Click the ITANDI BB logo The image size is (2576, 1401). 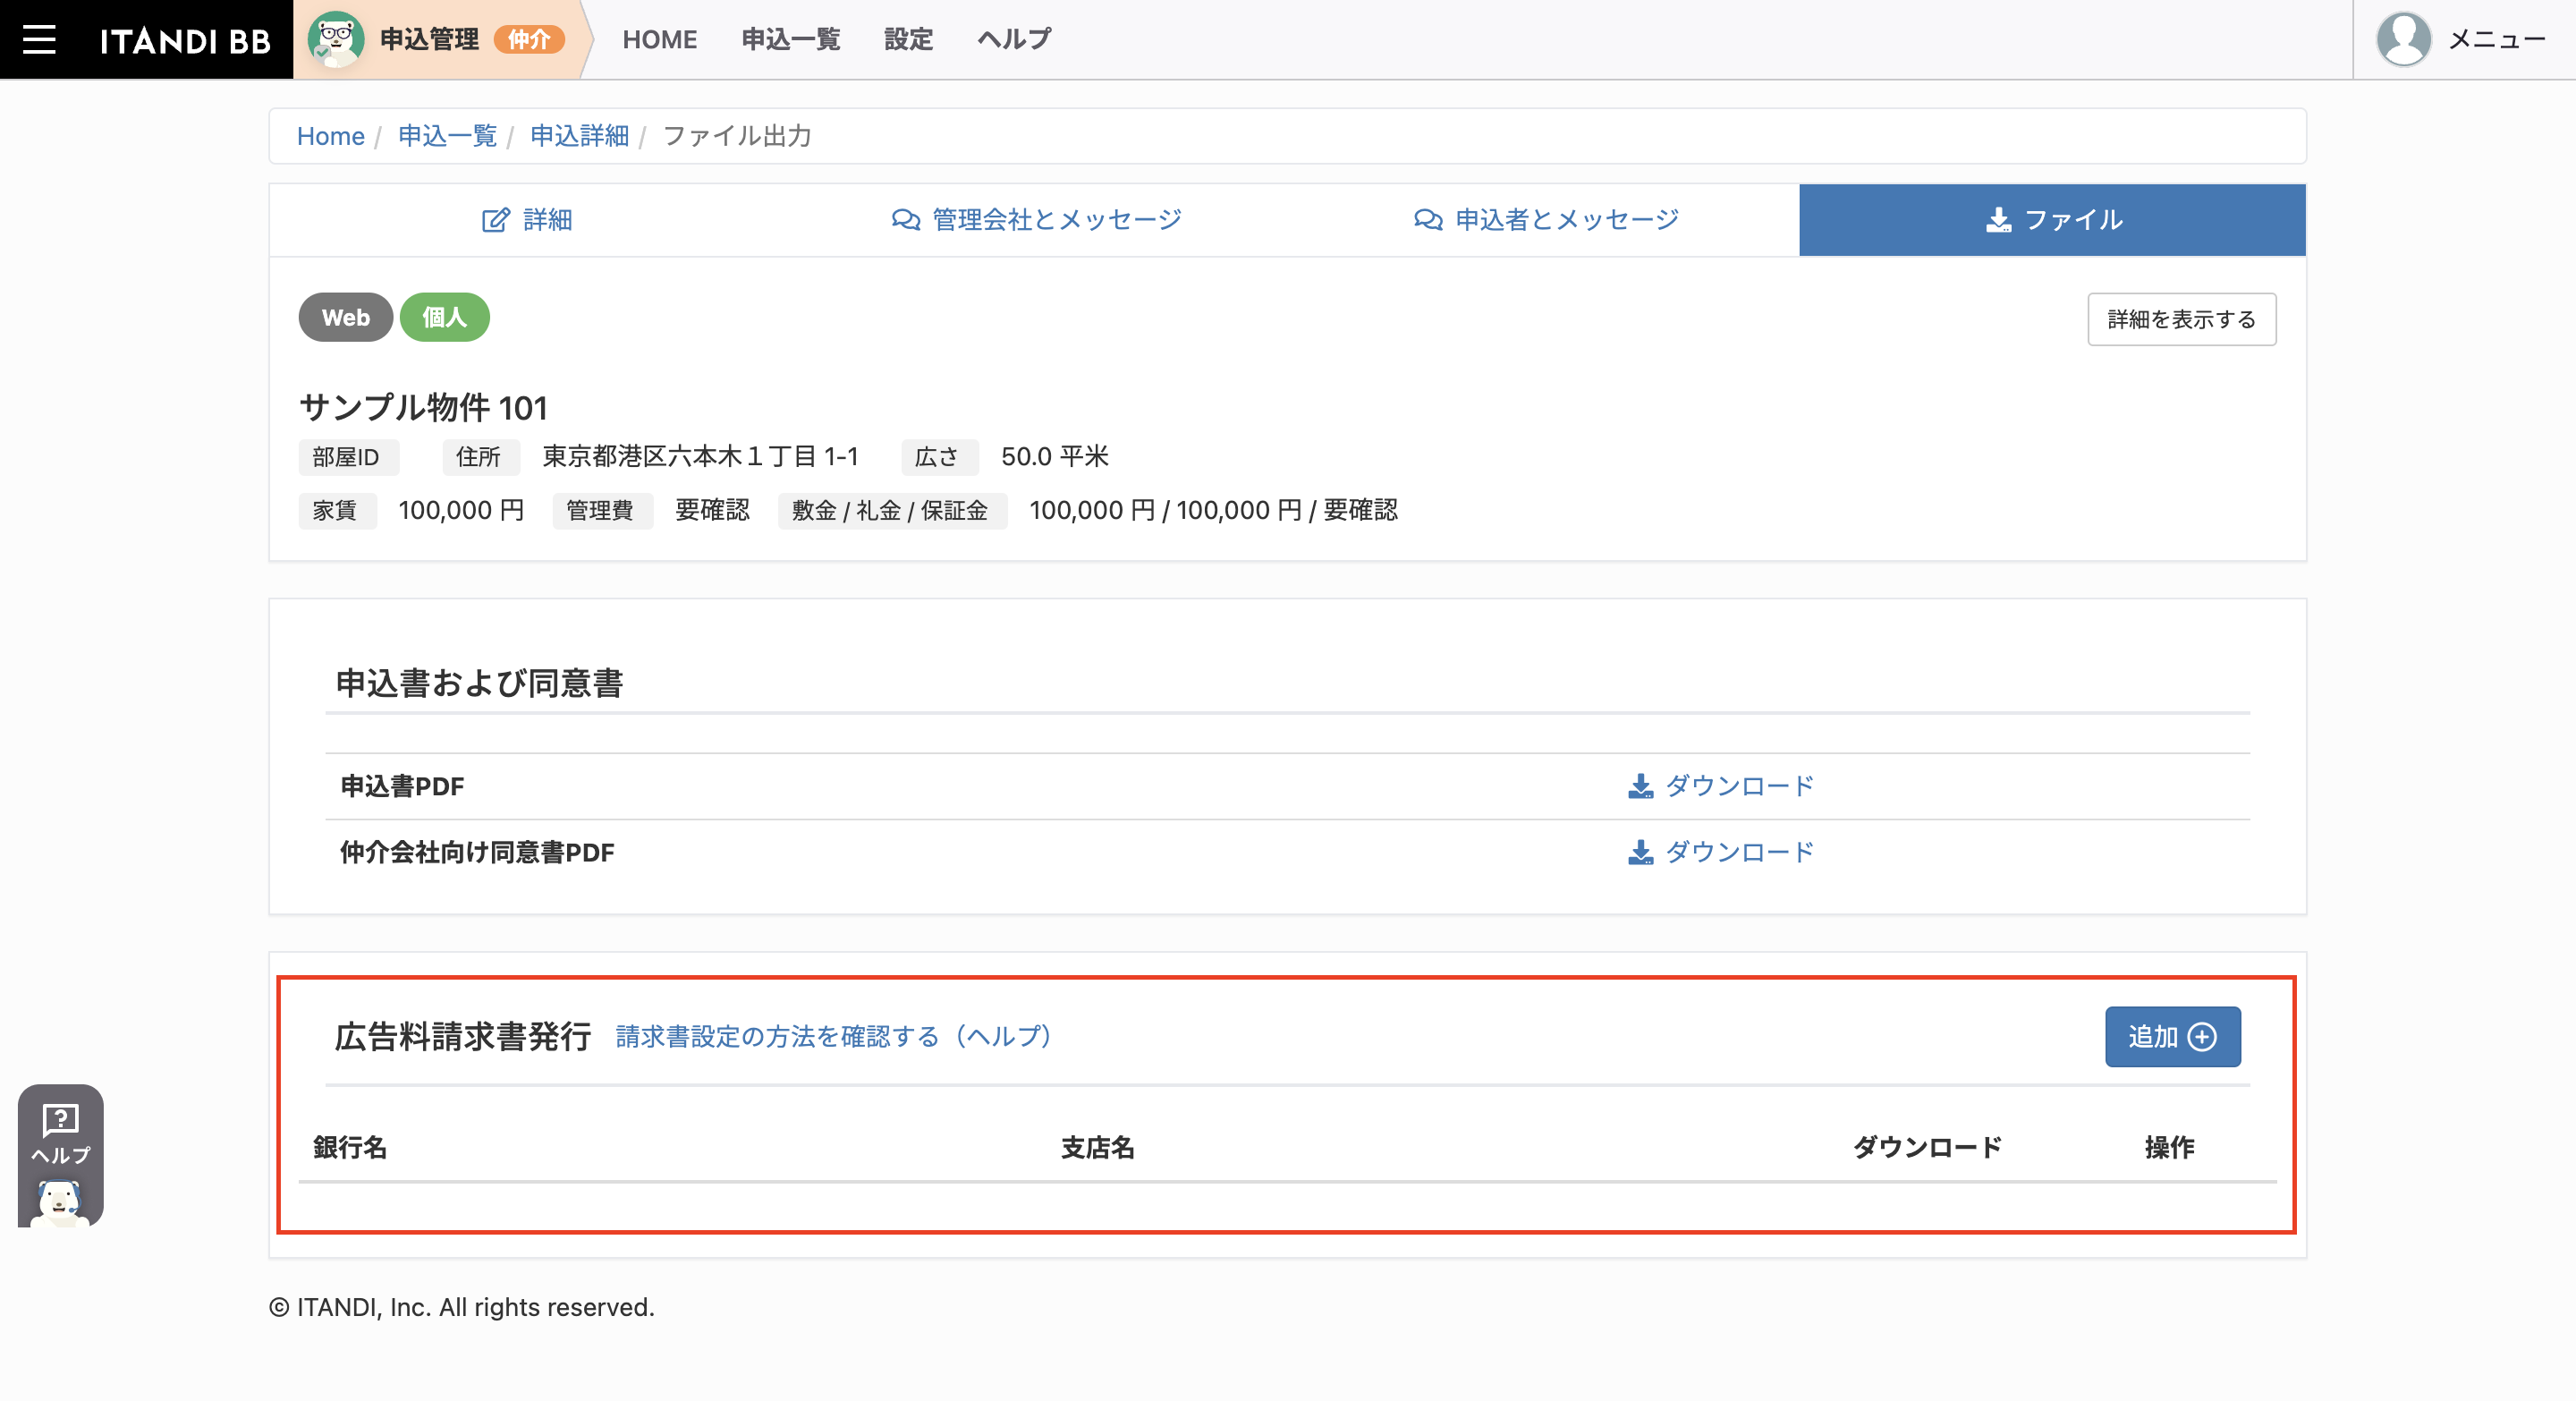click(x=185, y=40)
